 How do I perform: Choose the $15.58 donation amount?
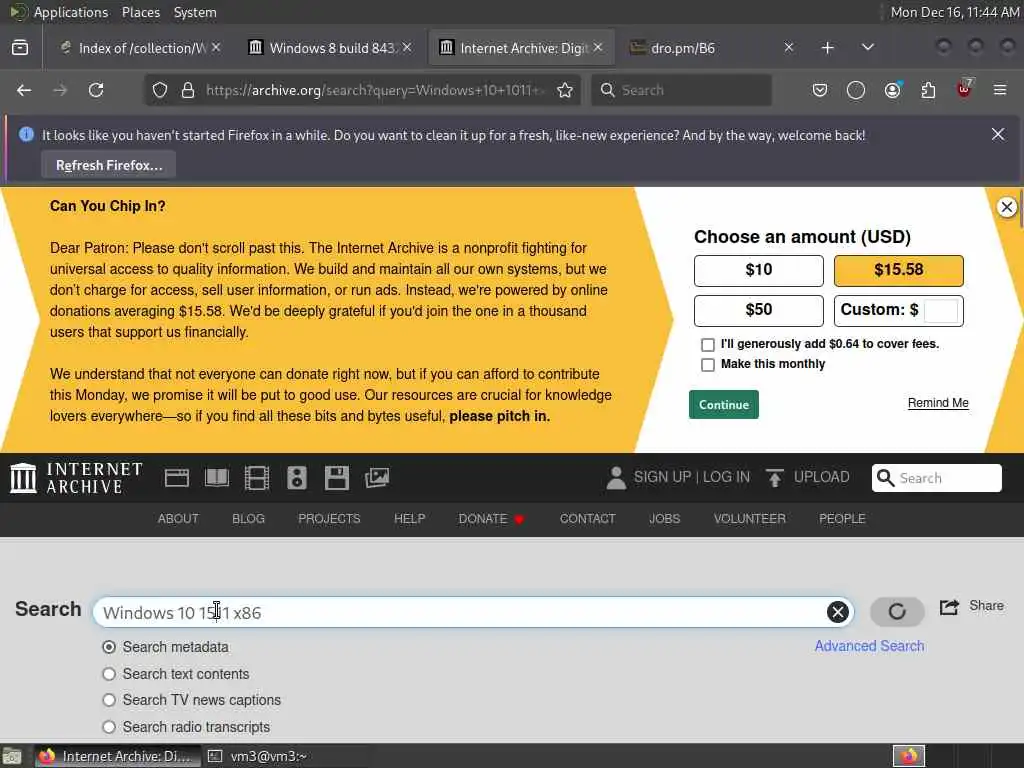point(899,270)
